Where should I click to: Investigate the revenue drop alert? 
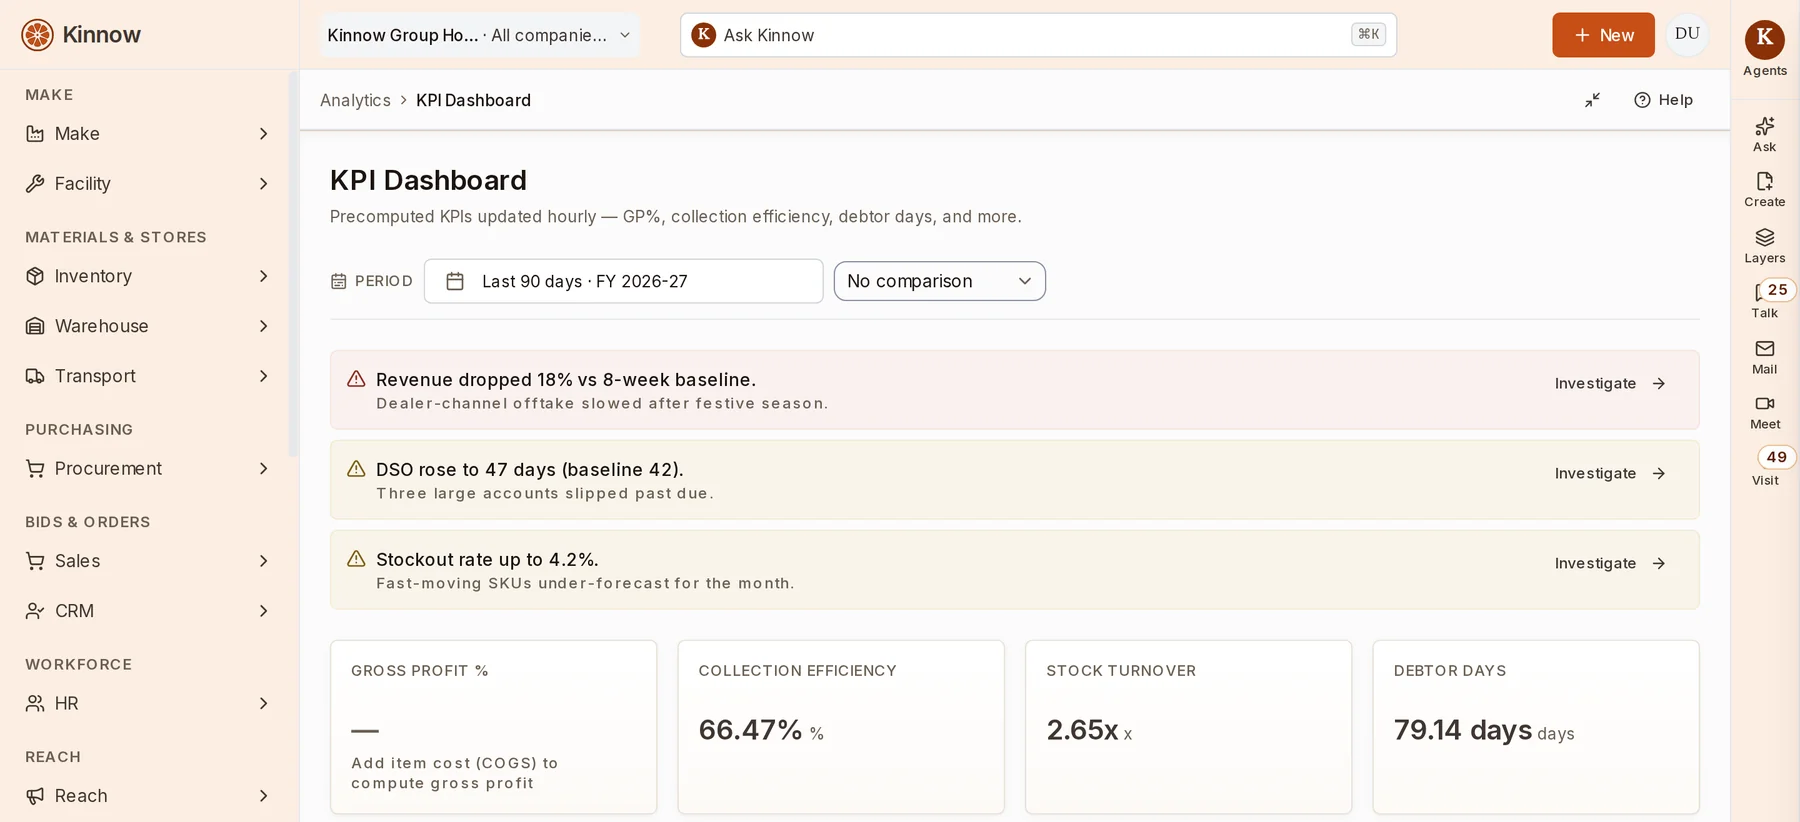[1609, 383]
